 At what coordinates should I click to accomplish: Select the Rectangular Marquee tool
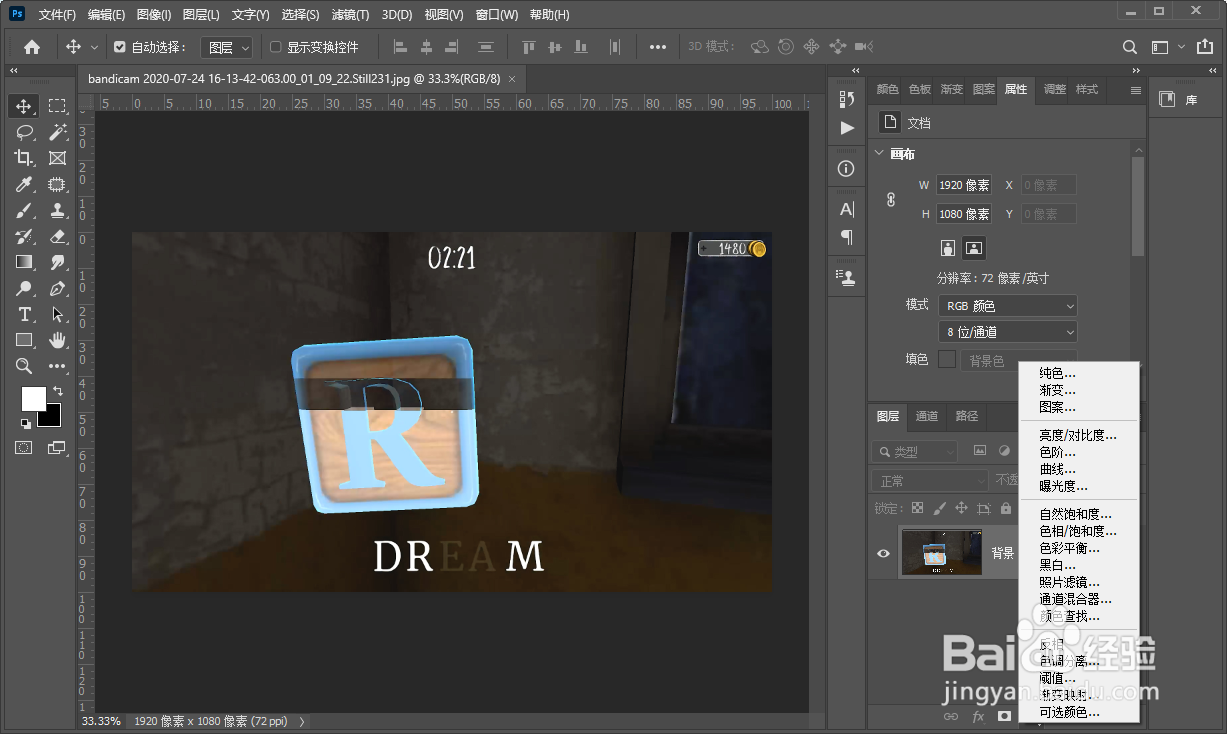pyautogui.click(x=58, y=106)
